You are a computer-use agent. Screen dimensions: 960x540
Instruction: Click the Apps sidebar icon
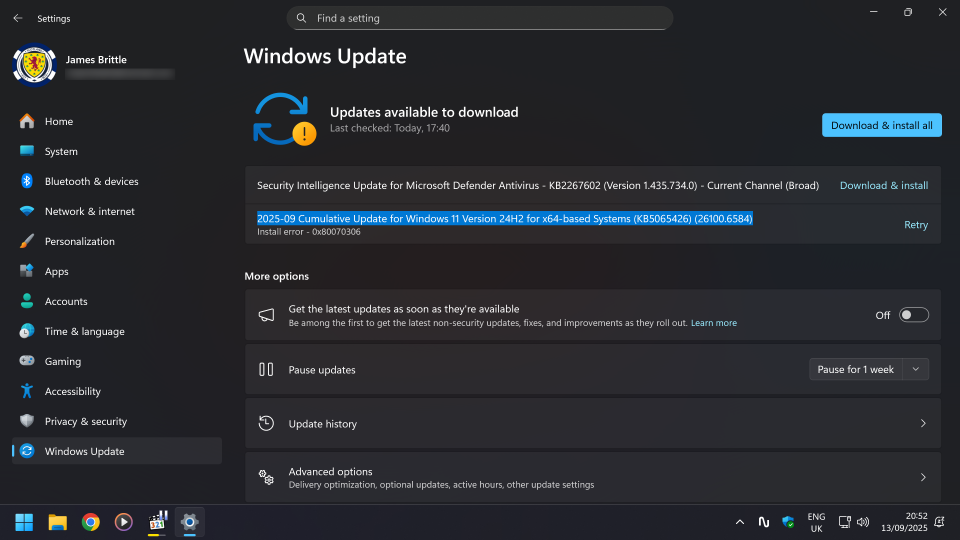click(27, 271)
